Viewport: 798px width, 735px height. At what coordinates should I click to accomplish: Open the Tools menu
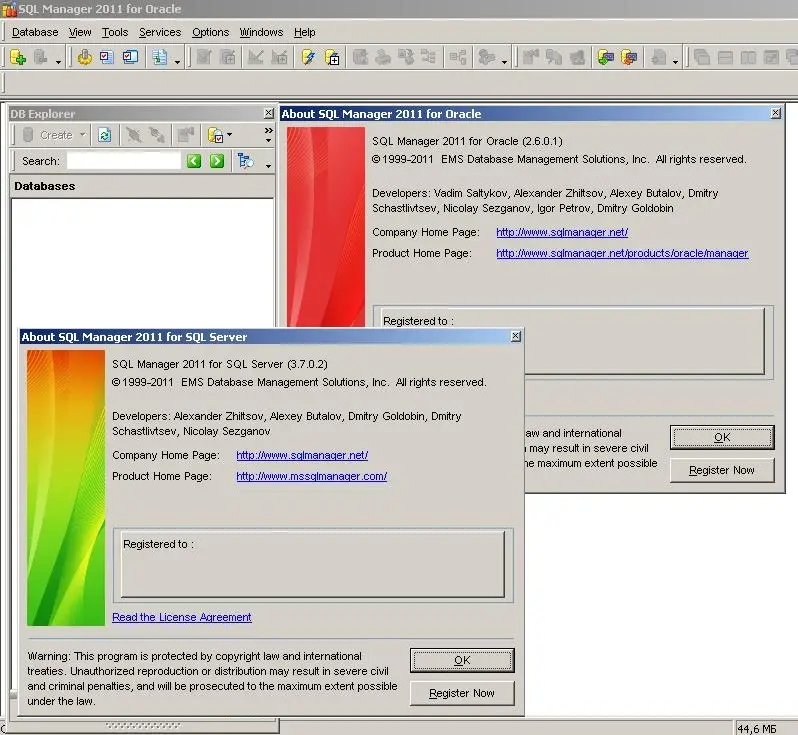[x=115, y=32]
